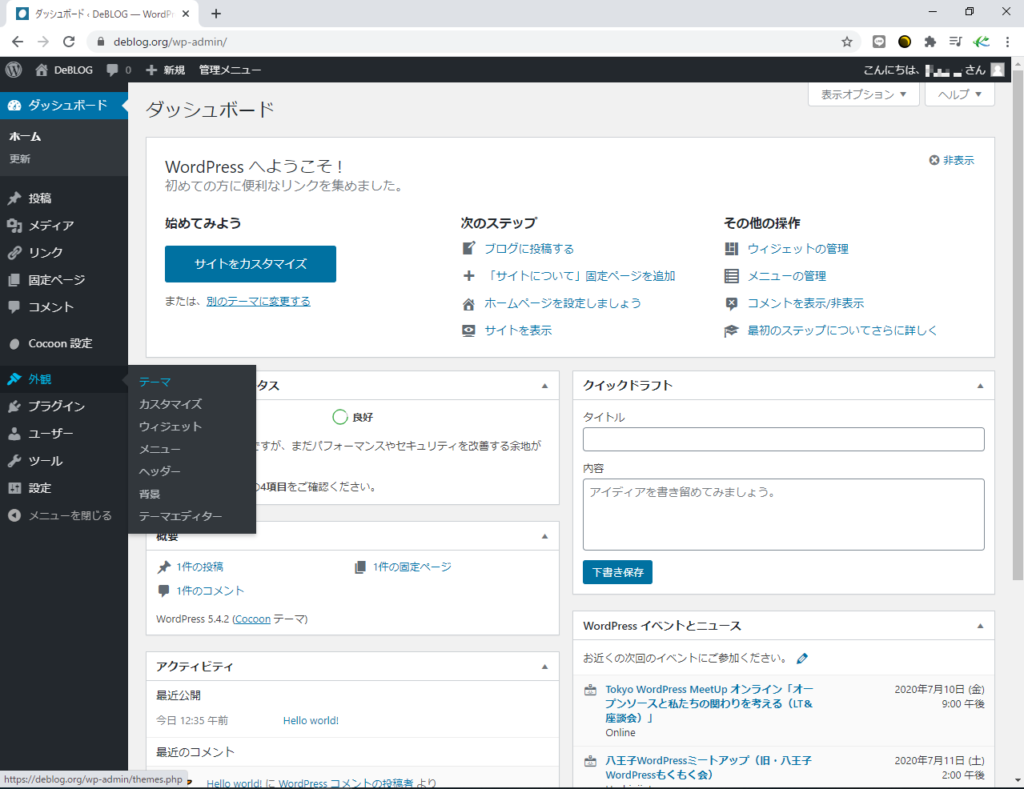Screen dimensions: 1024x789
Task: Click the plus 新規 new item
Action: [x=165, y=70]
